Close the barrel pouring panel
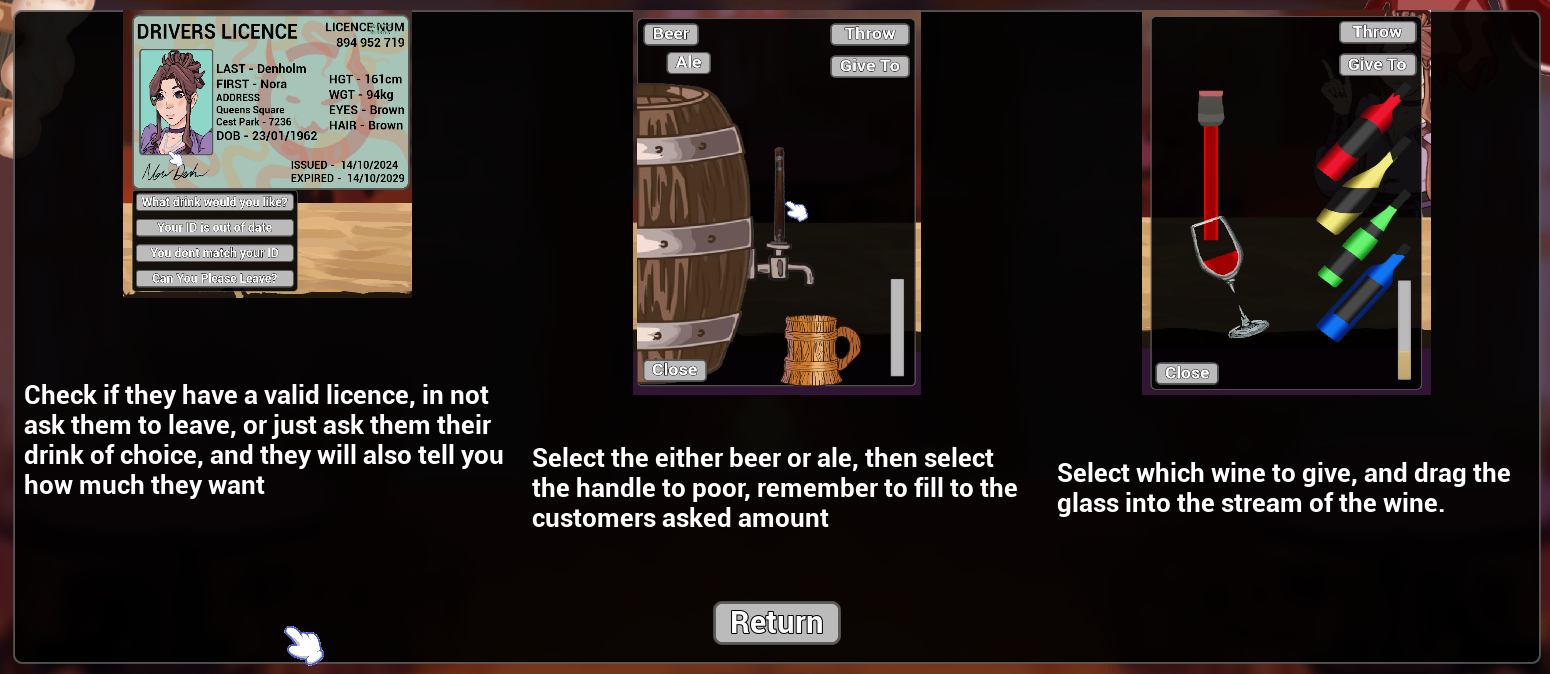Image resolution: width=1550 pixels, height=674 pixels. [x=674, y=370]
